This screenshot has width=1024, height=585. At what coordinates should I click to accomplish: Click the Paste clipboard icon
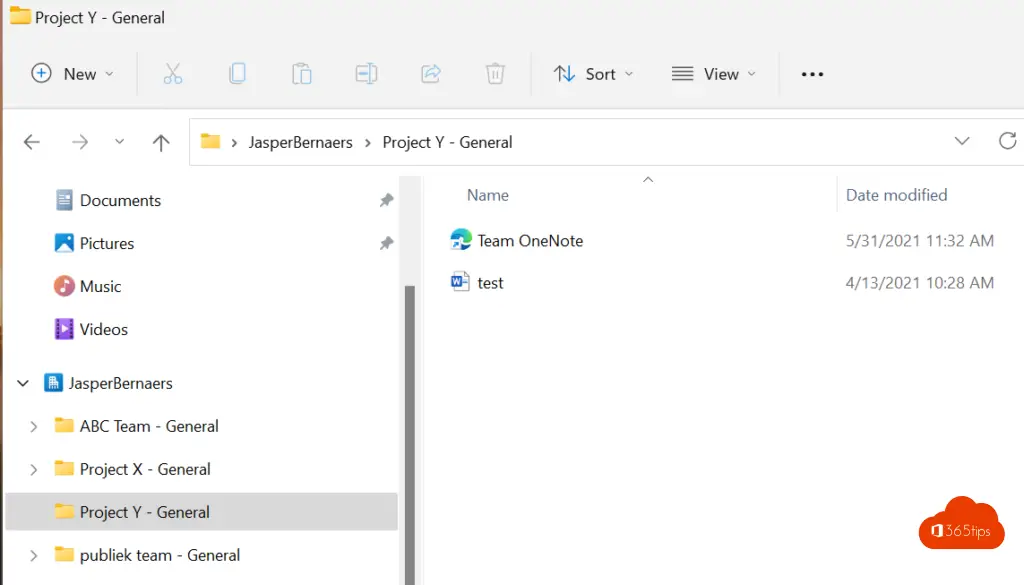301,73
